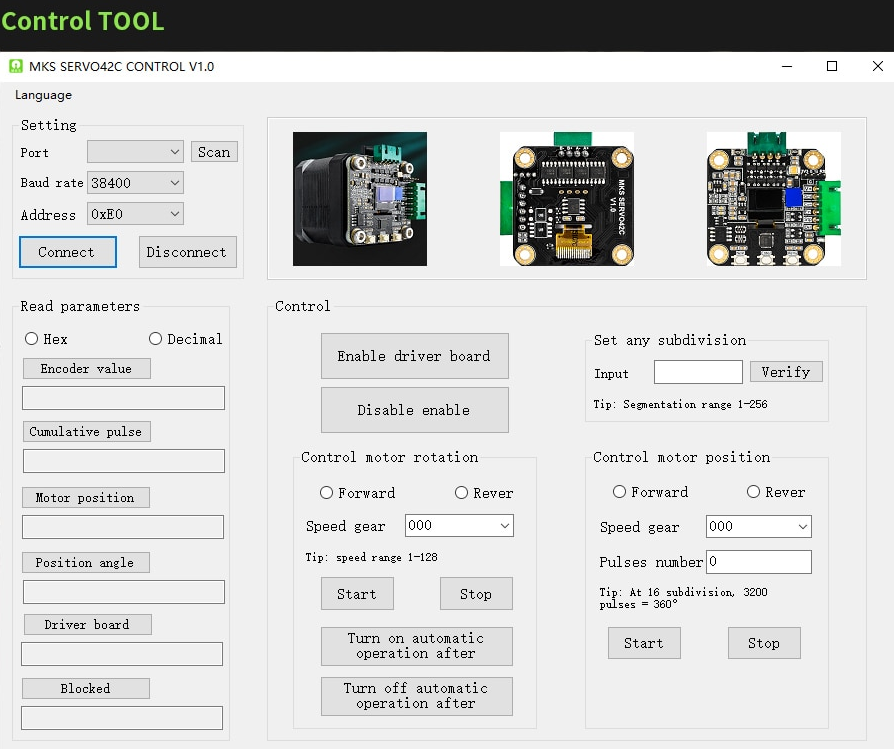
Task: Expand Speed gear dropdown in motor rotation
Action: (x=459, y=526)
